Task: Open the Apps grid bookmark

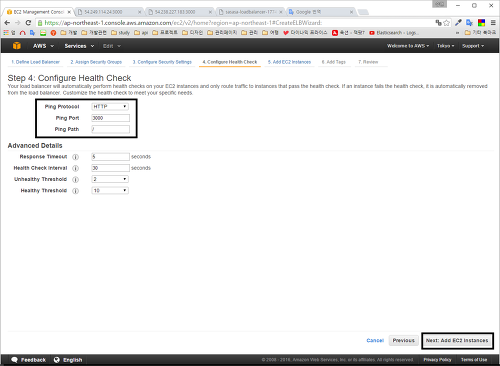Action: (9, 33)
